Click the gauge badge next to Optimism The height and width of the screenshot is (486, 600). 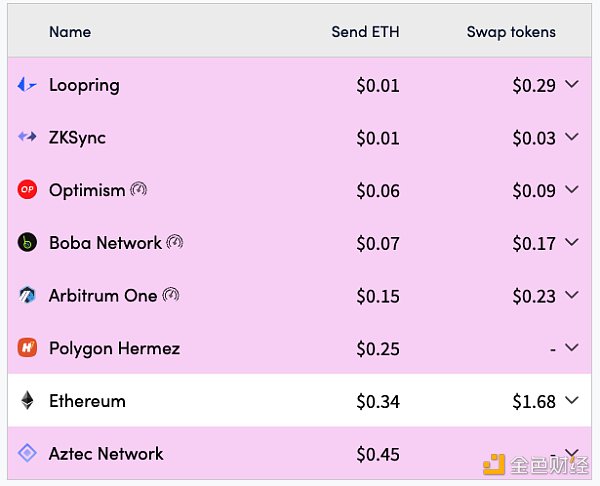click(x=139, y=189)
